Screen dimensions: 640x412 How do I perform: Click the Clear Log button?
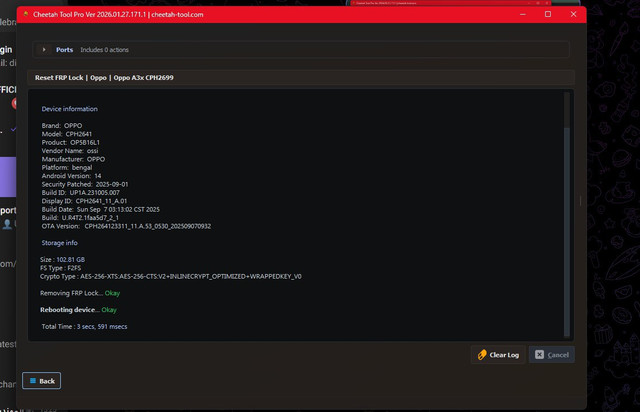[x=498, y=355]
